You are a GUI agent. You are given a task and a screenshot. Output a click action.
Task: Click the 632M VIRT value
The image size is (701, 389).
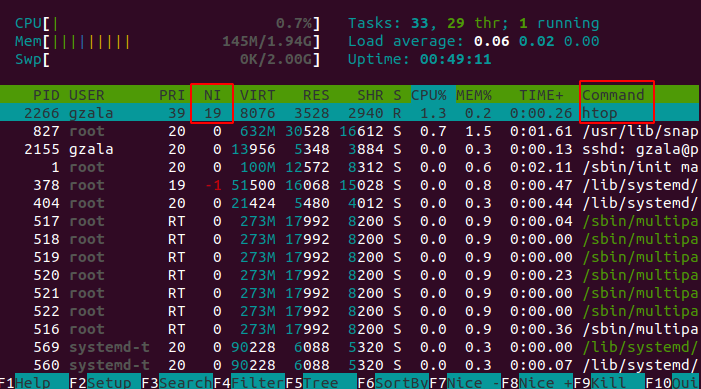coord(258,131)
